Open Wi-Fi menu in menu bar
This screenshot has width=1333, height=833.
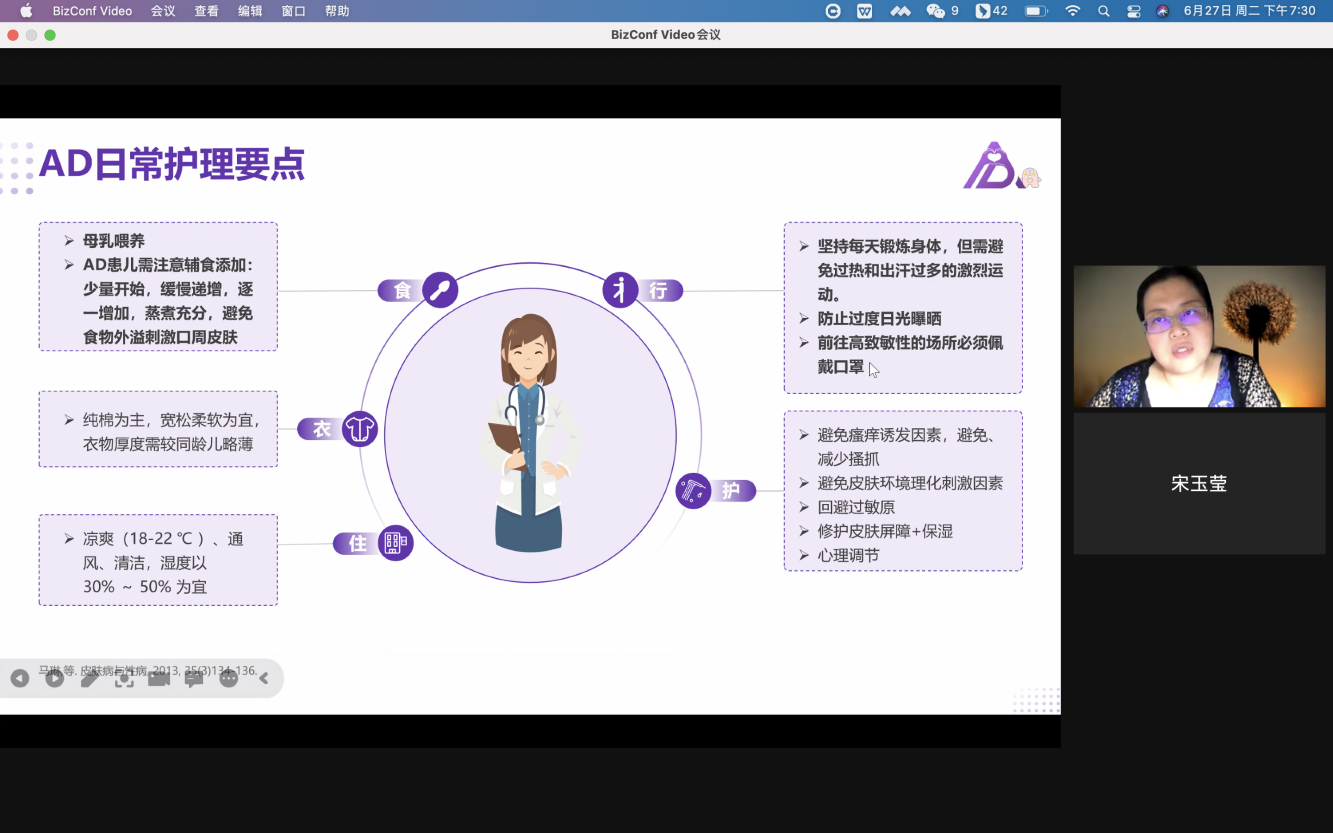(x=1073, y=11)
